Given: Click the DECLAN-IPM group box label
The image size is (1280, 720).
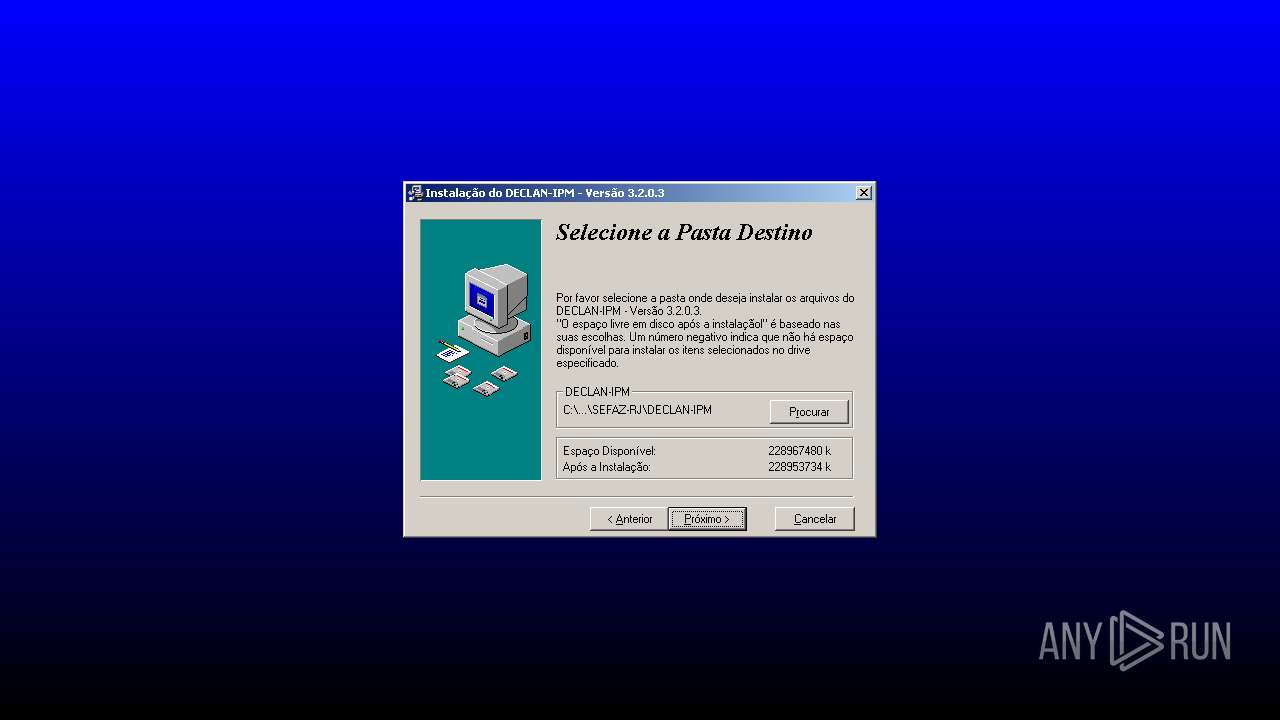Looking at the screenshot, I should coord(597,392).
